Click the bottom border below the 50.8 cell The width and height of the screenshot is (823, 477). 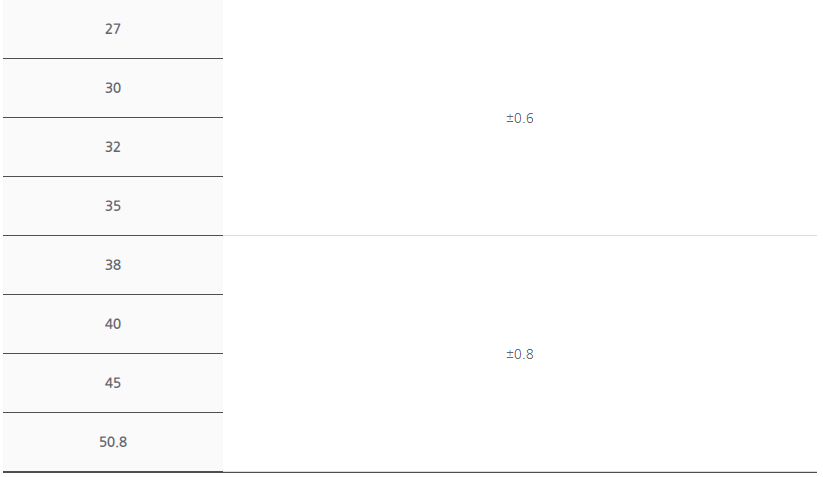(x=113, y=472)
